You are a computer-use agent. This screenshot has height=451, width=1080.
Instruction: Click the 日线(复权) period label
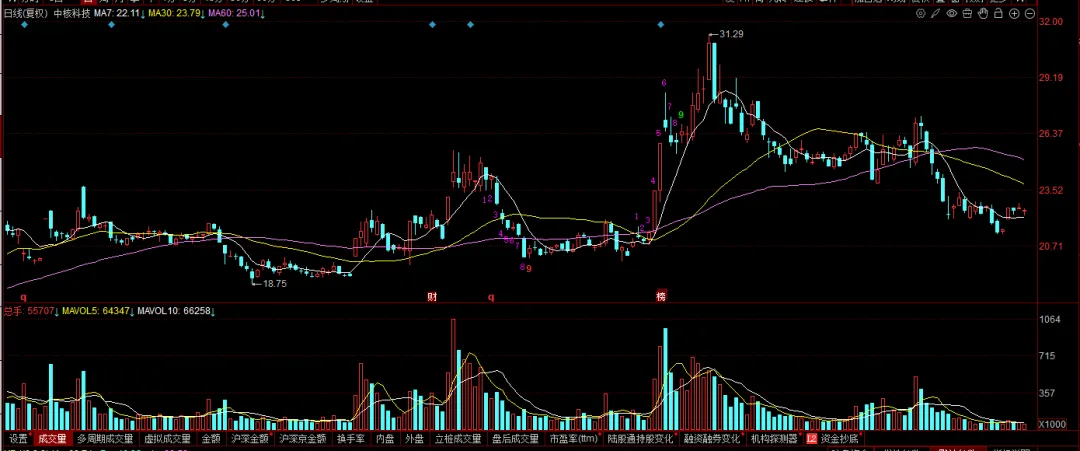click(x=26, y=13)
